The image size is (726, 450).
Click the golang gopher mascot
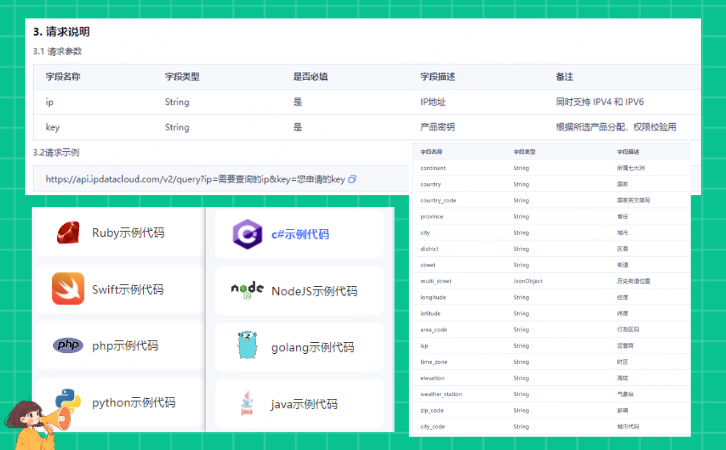coord(247,345)
